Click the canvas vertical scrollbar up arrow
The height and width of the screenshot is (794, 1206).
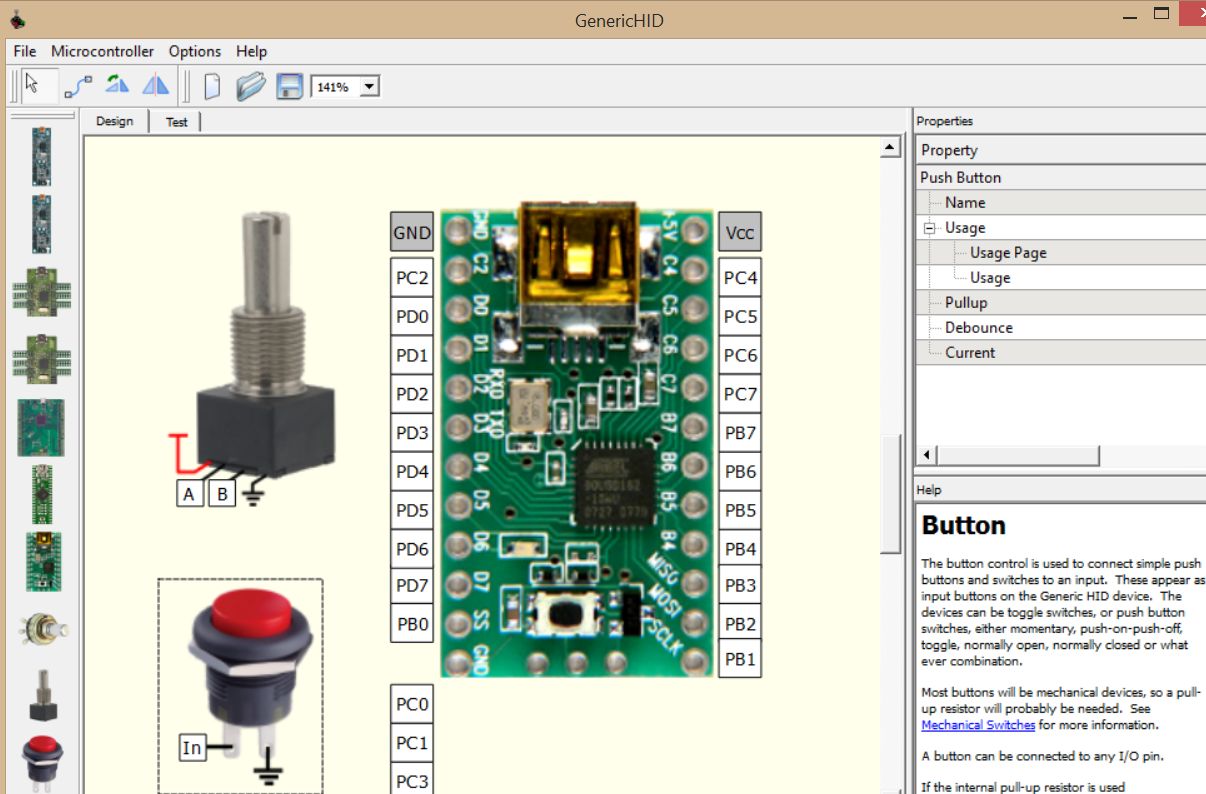tap(890, 149)
